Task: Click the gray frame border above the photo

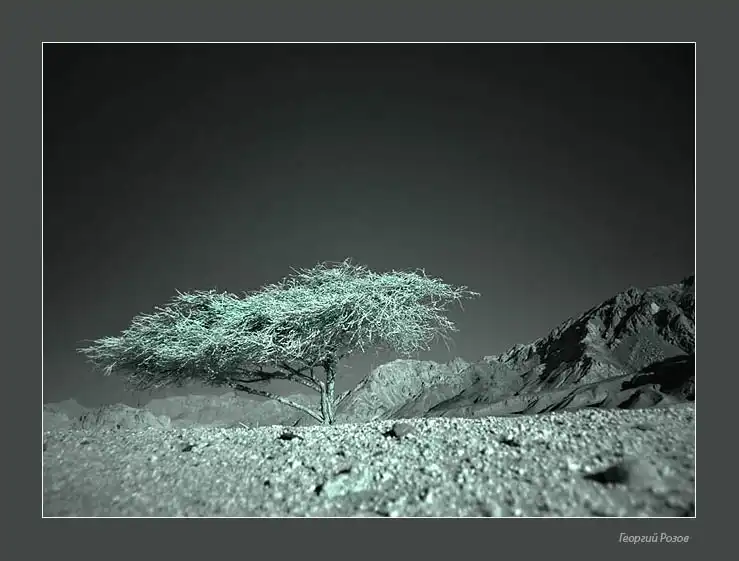Action: [369, 20]
